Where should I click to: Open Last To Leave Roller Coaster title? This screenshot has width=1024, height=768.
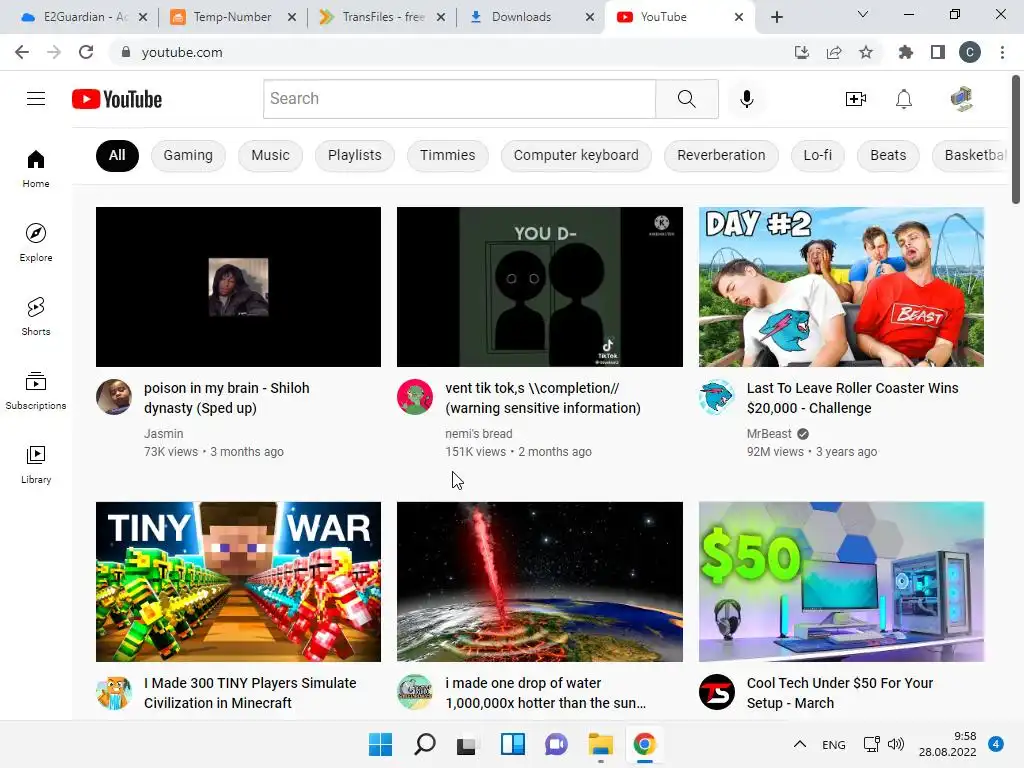click(x=852, y=398)
